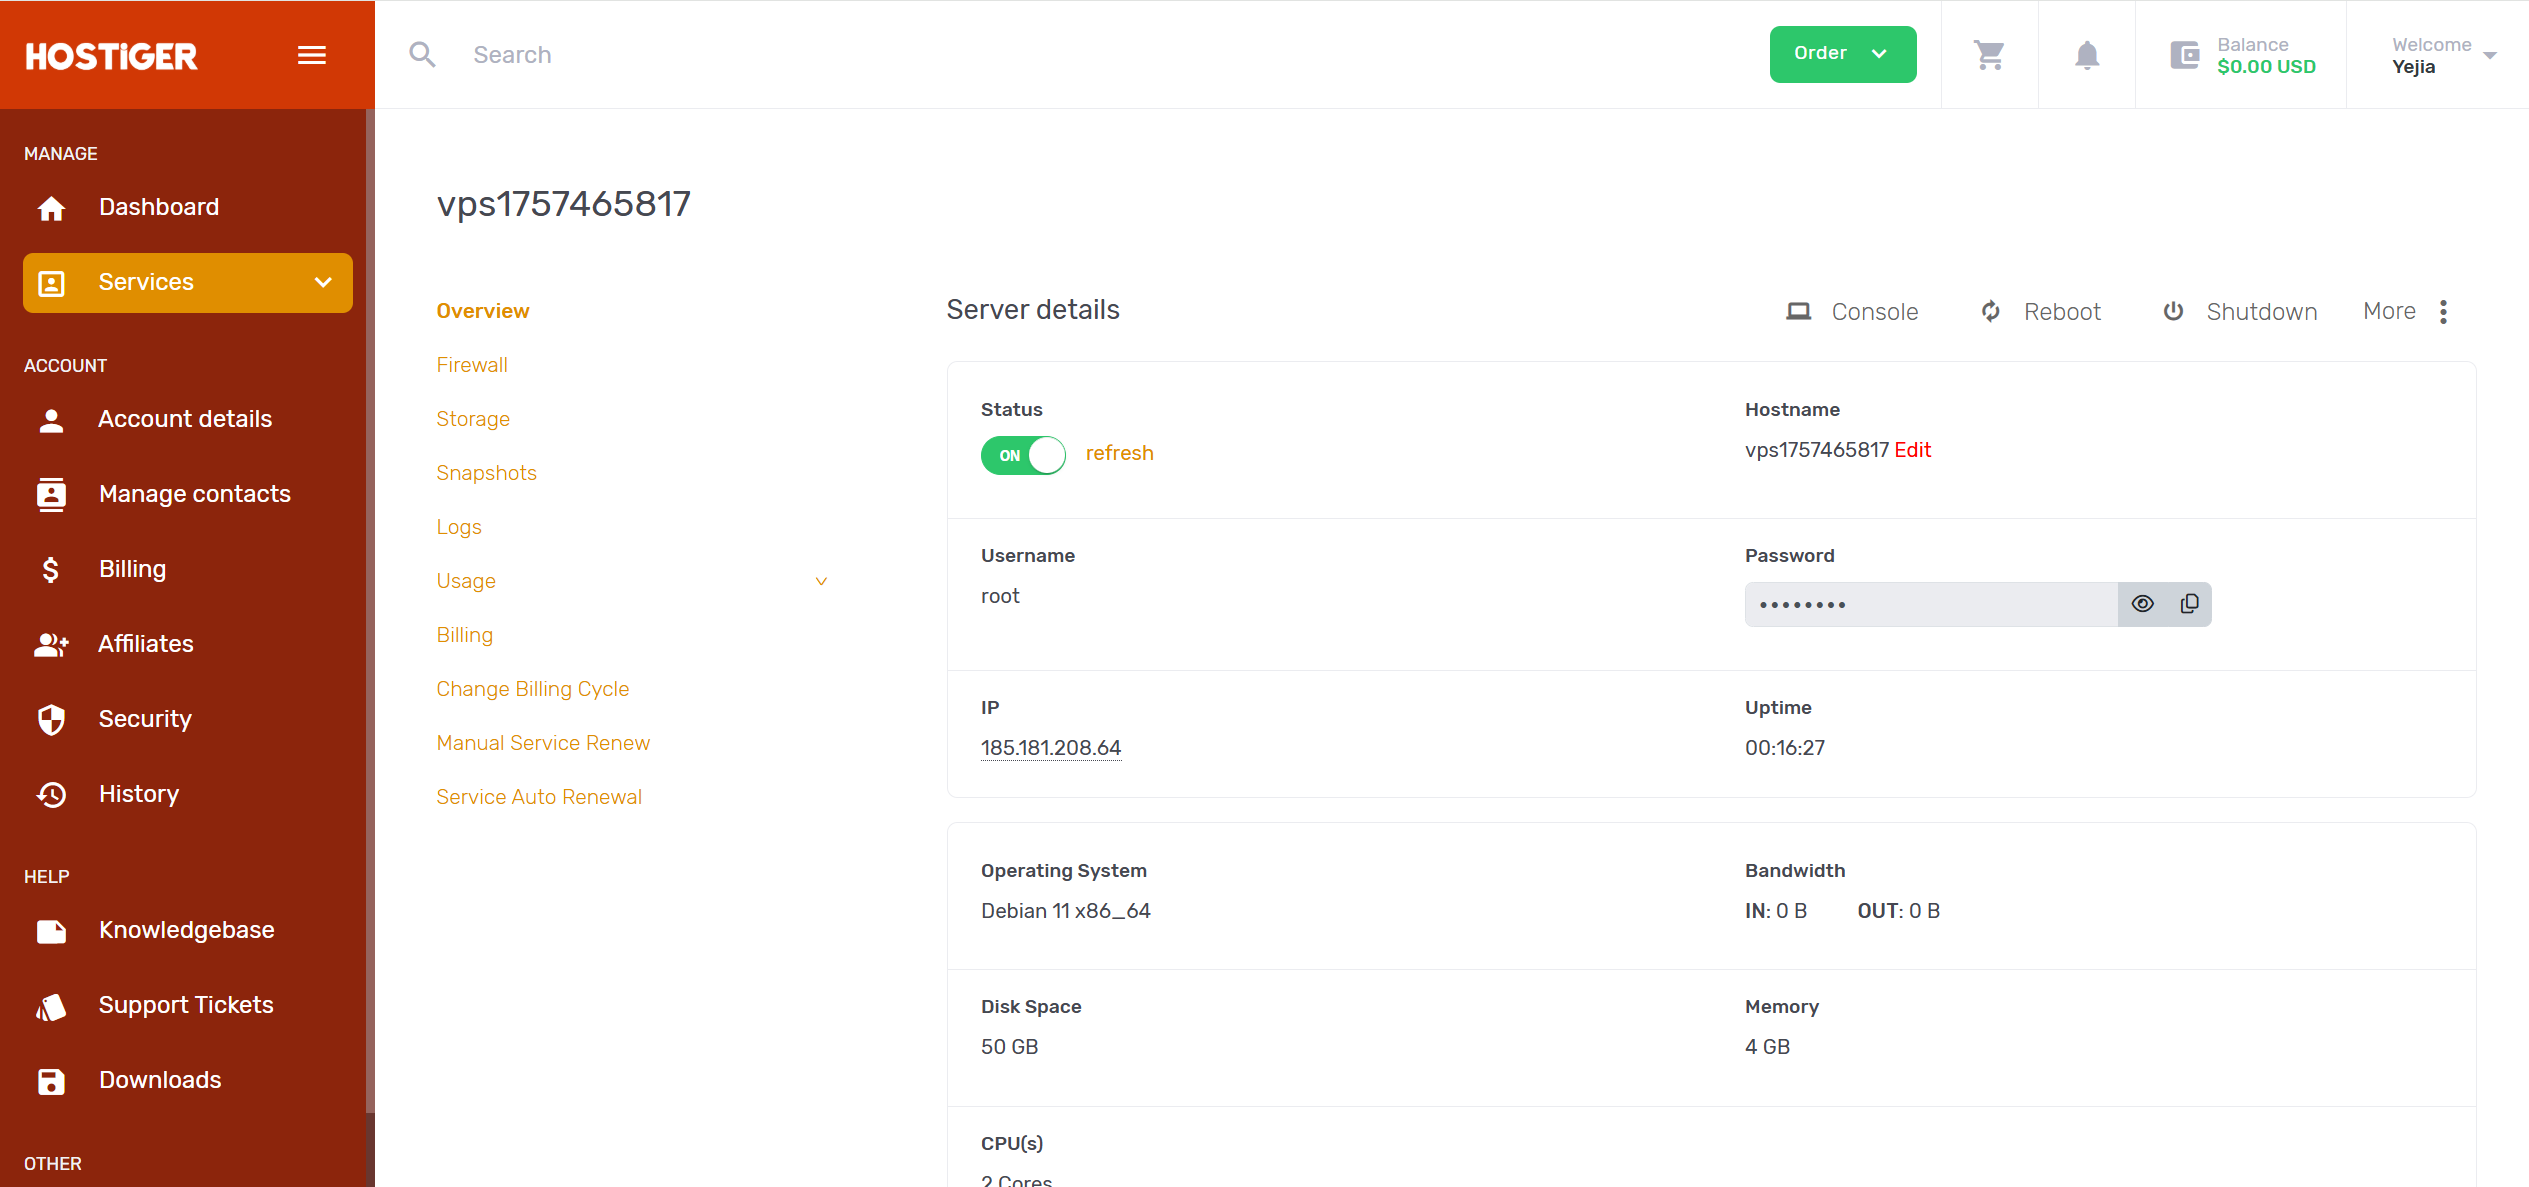Image resolution: width=2529 pixels, height=1187 pixels.
Task: Open the More three-dots menu
Action: [2443, 312]
